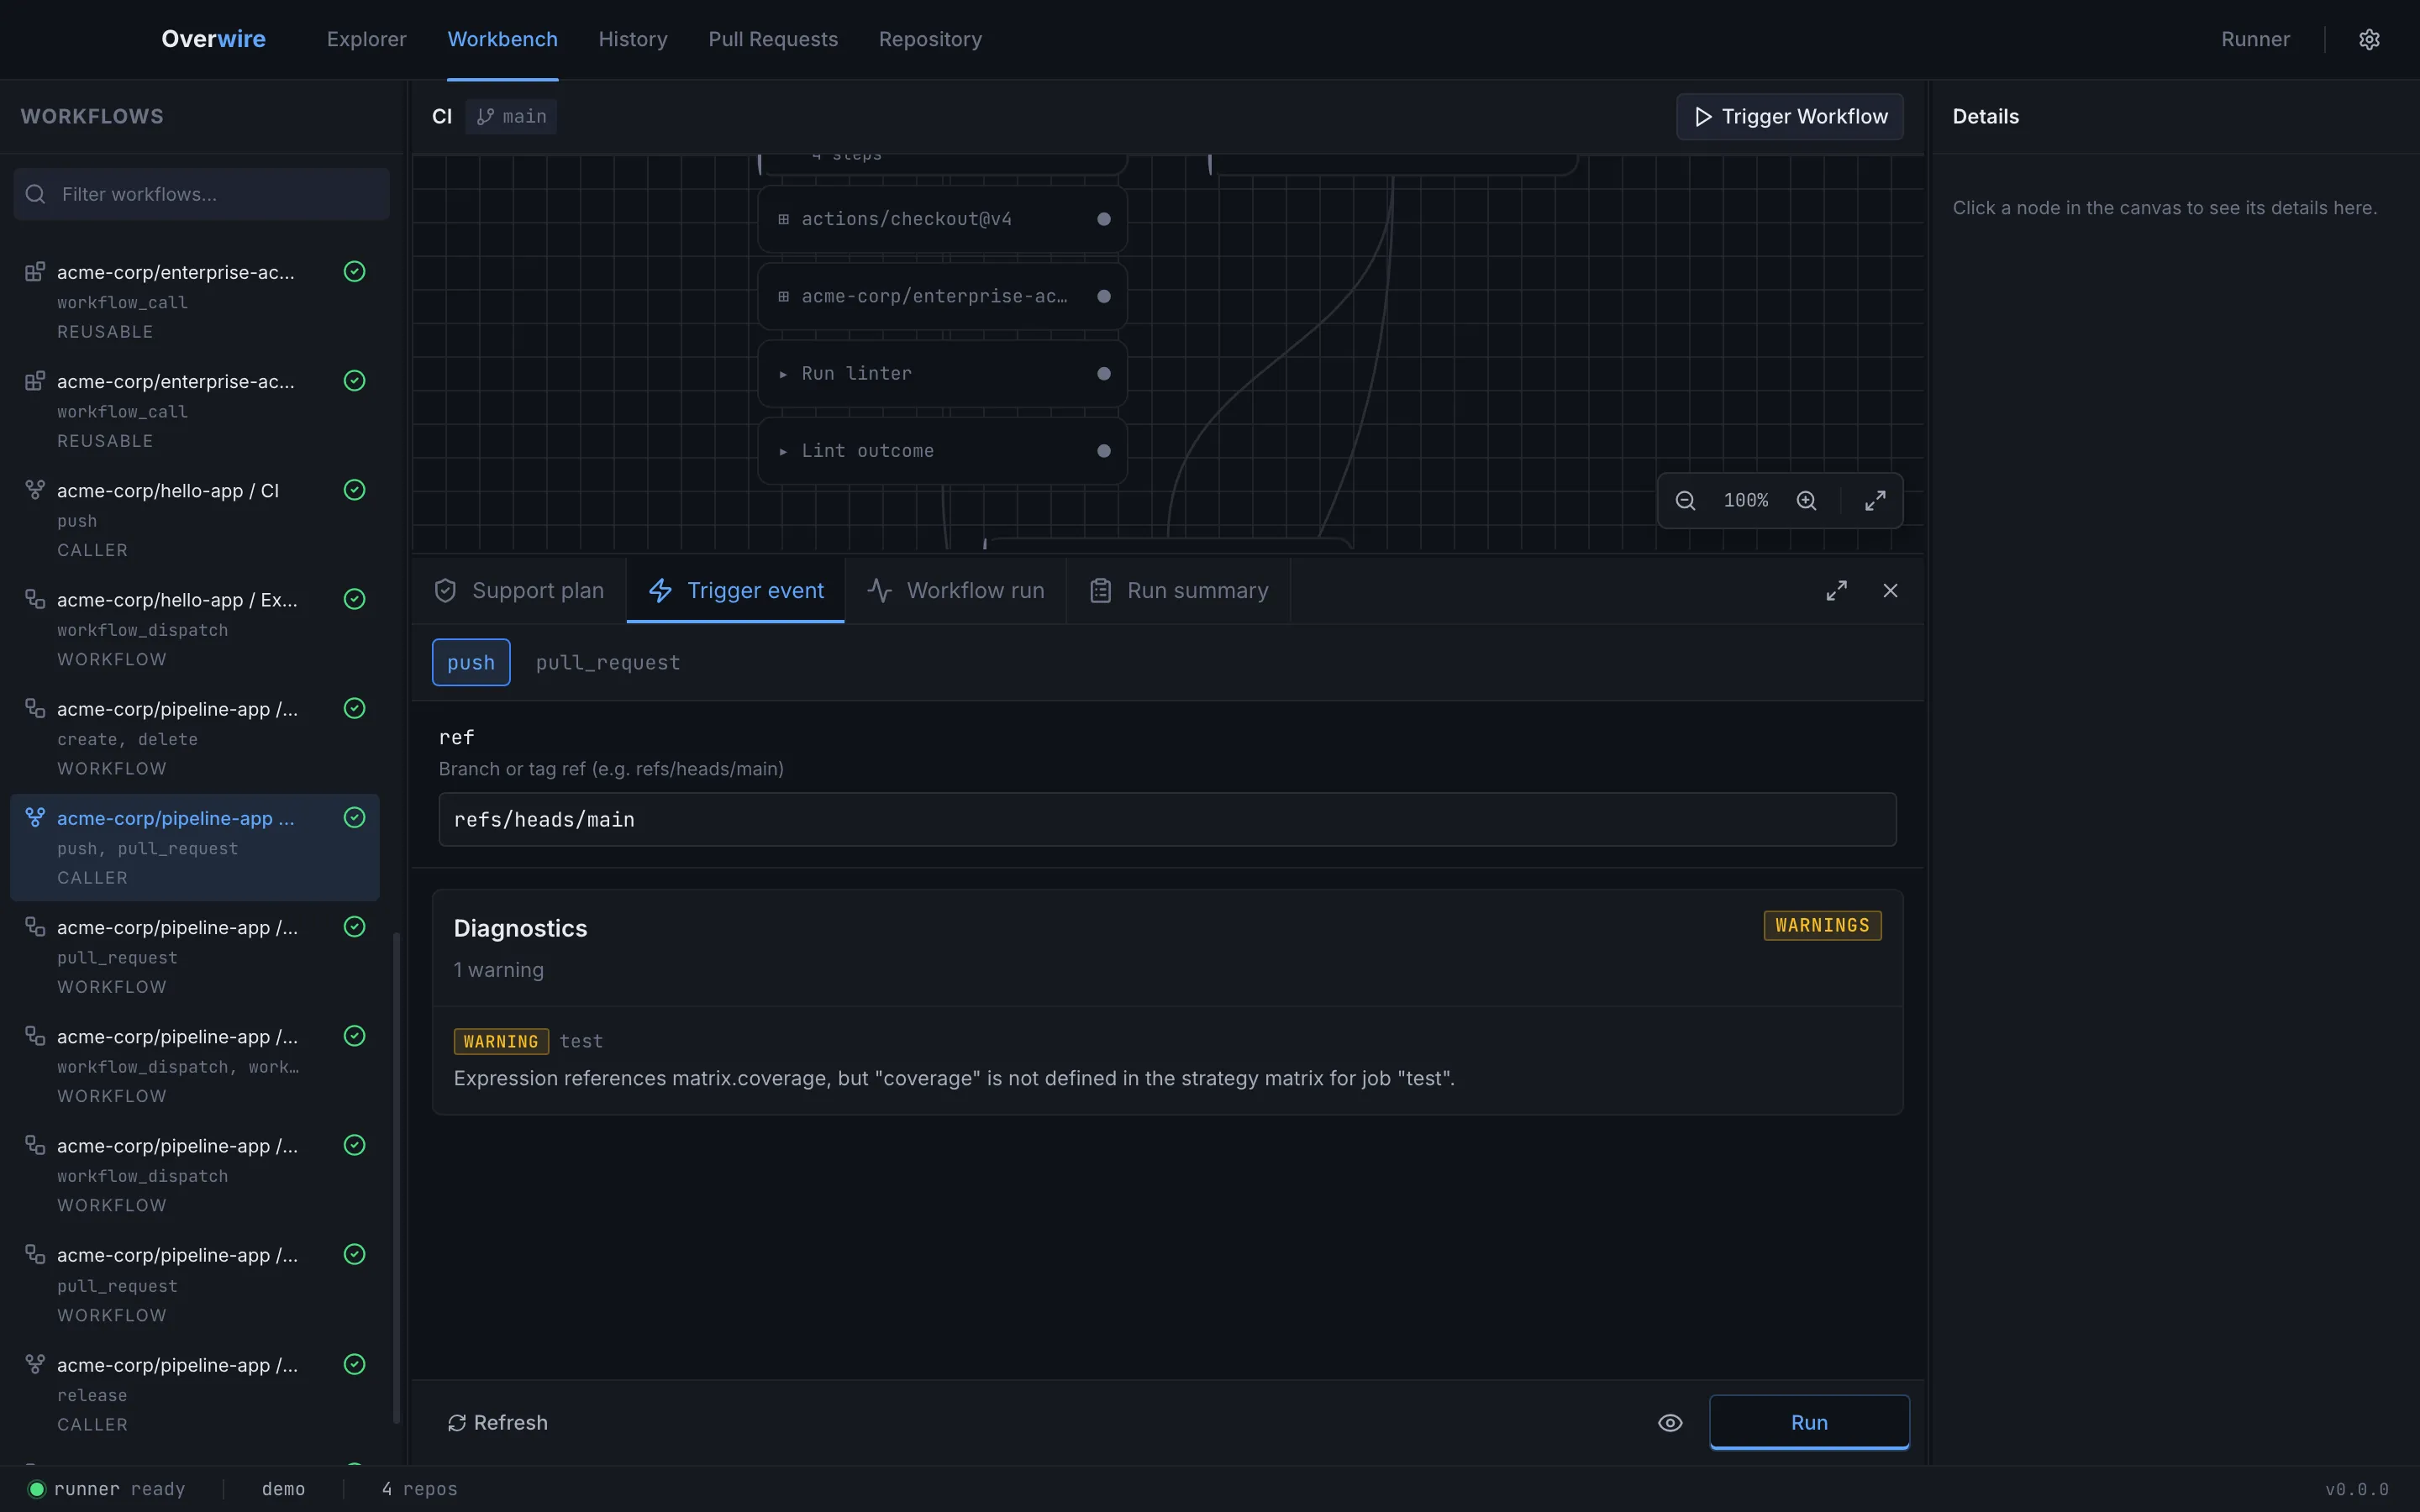Switch to the Workflow run tab
The height and width of the screenshot is (1512, 2420).
956,591
